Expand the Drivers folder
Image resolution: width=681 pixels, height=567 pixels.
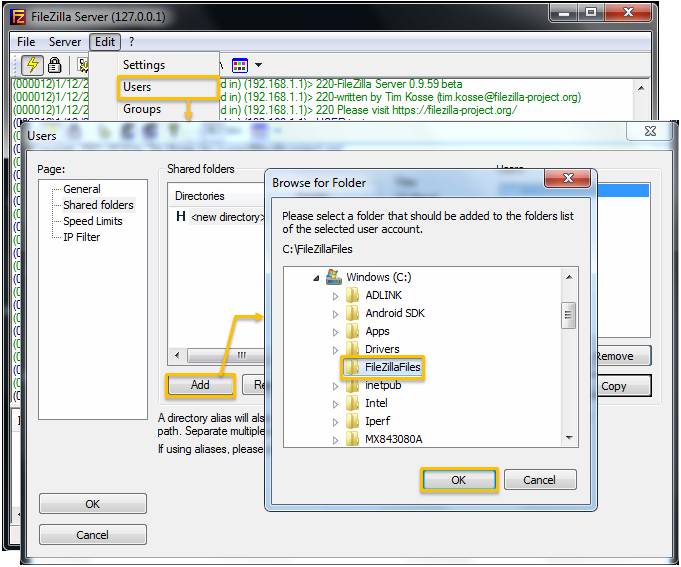(335, 350)
